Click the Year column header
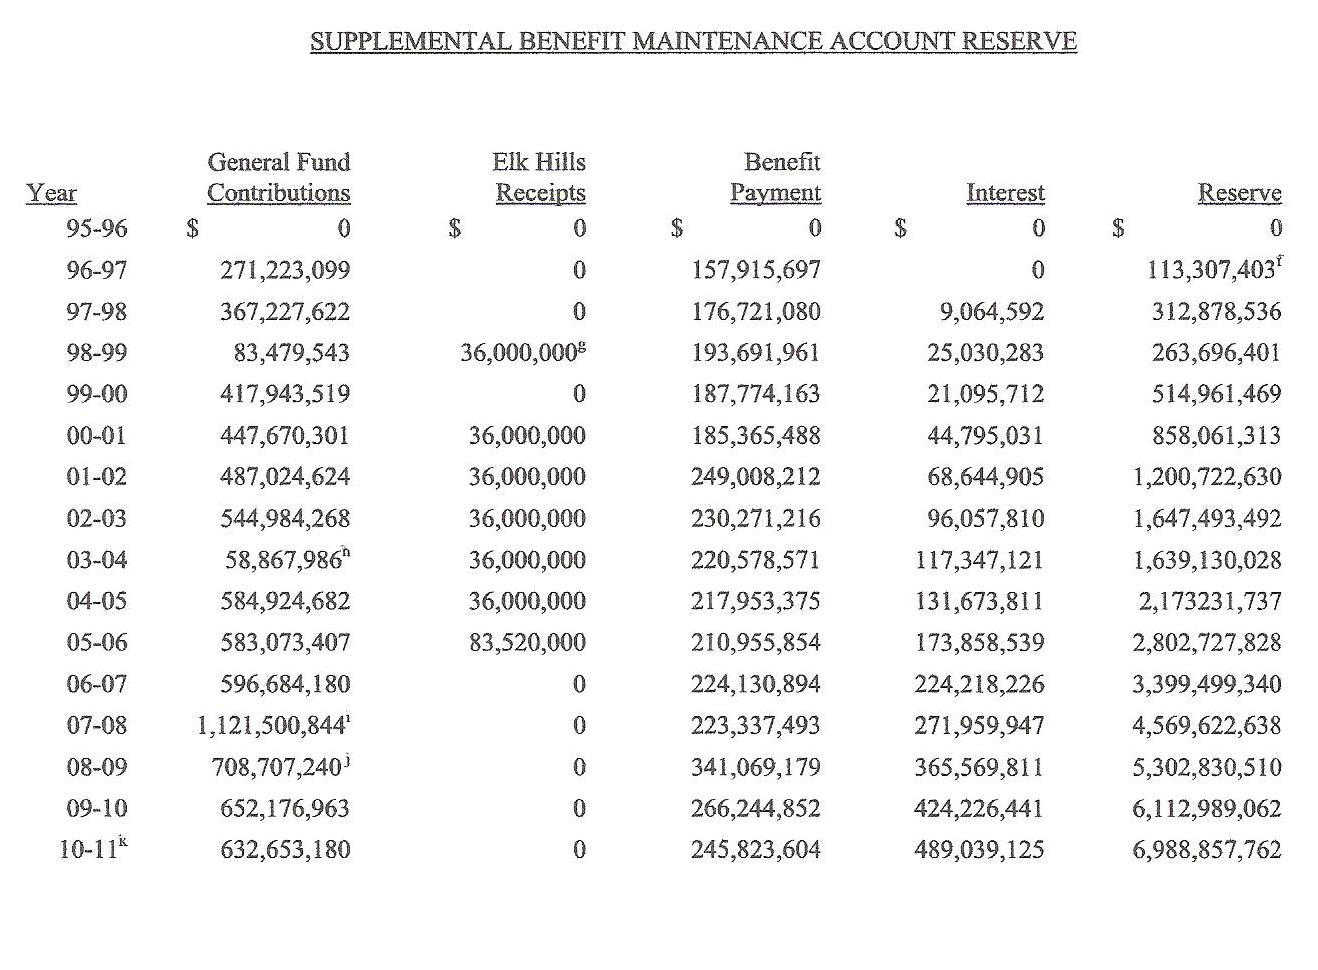 tap(52, 193)
